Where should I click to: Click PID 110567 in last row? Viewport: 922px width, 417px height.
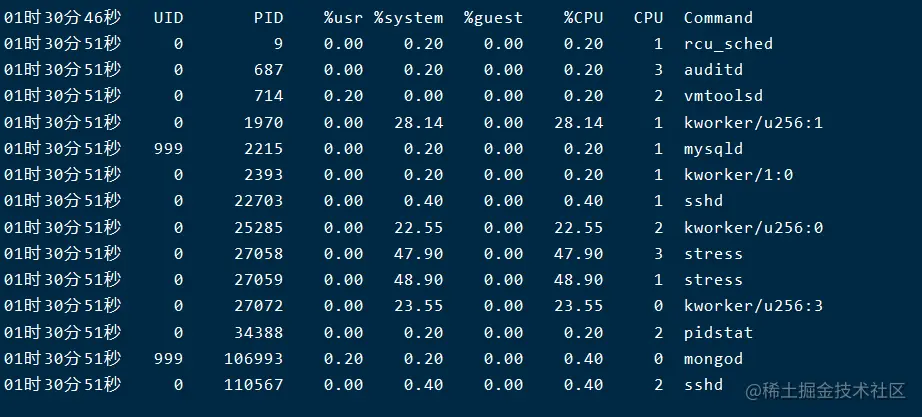click(x=253, y=385)
